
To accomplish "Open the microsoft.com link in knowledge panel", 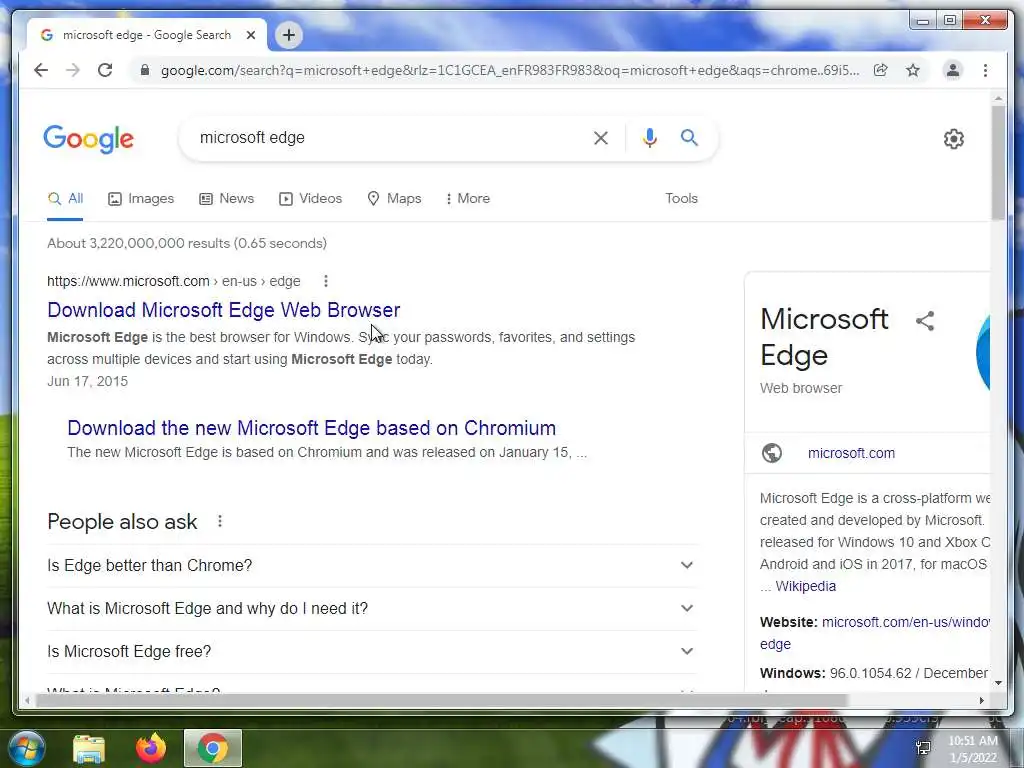I will coord(851,453).
